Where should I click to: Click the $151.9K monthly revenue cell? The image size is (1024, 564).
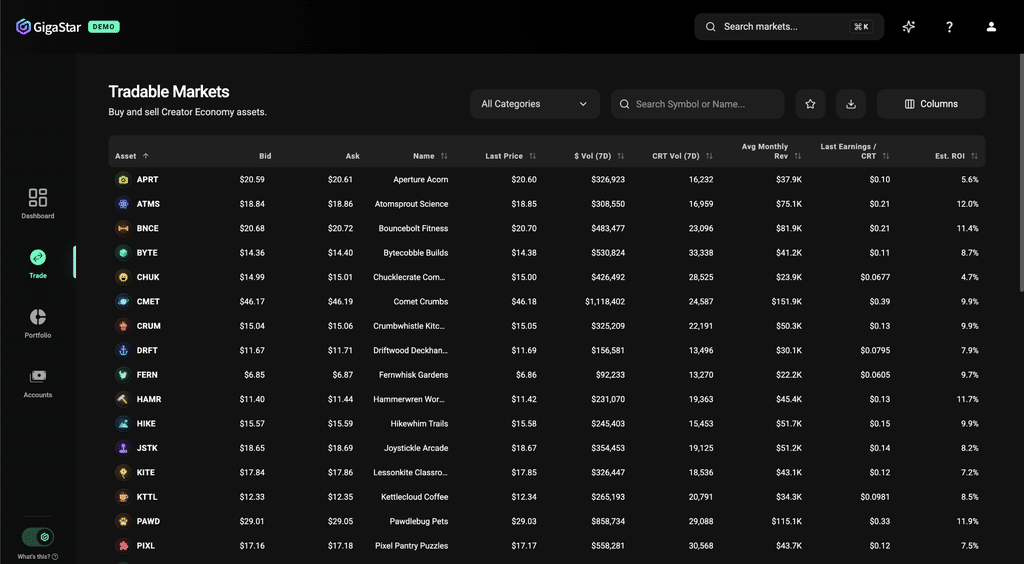(786, 302)
